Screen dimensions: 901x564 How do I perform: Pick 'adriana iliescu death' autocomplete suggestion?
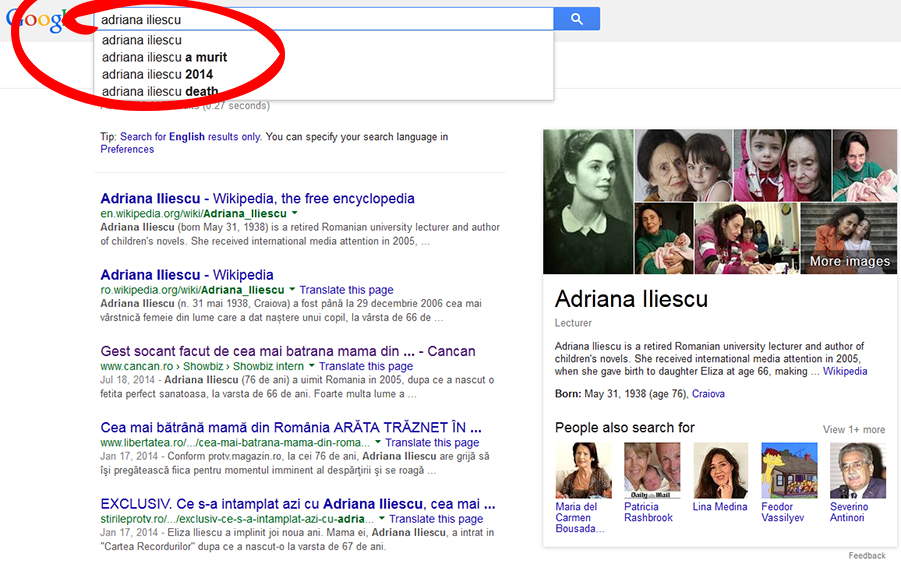pyautogui.click(x=160, y=91)
